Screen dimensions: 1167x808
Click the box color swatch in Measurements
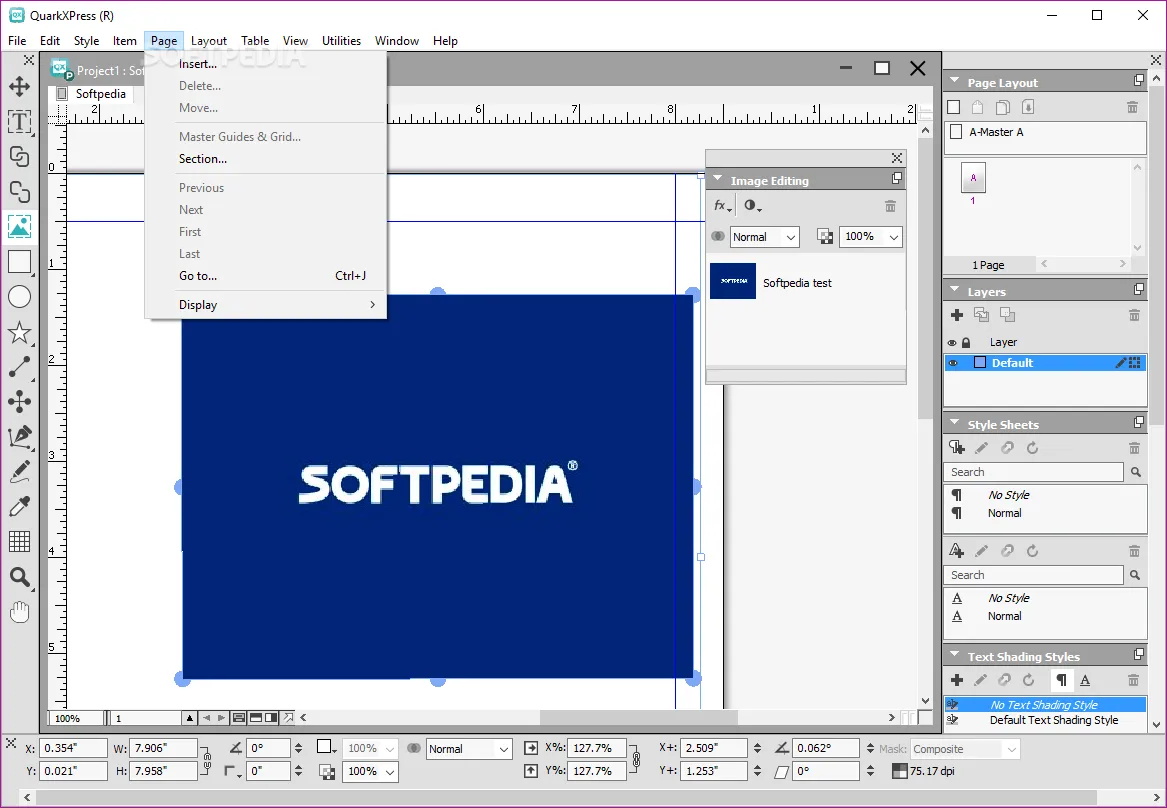(x=324, y=746)
